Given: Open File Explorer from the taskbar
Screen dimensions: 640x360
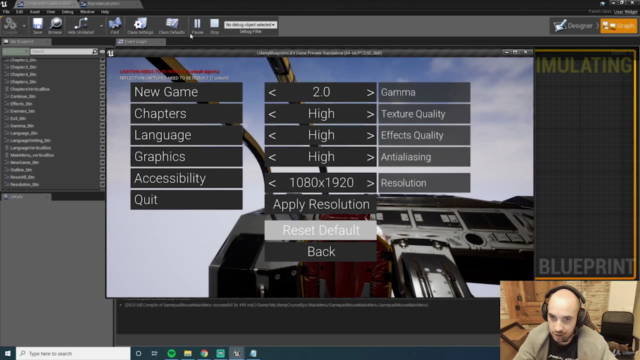Looking at the screenshot, I should tap(188, 353).
